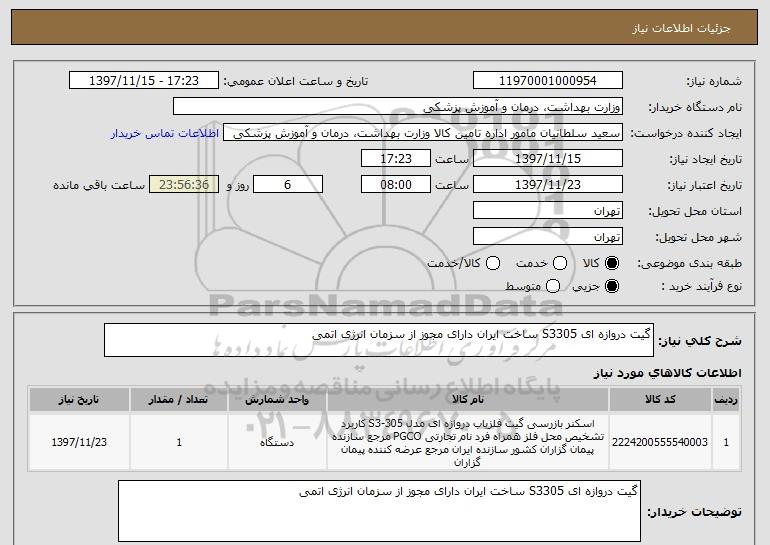Click the validity date field 1397/11/23
The height and width of the screenshot is (545, 770).
coord(548,185)
